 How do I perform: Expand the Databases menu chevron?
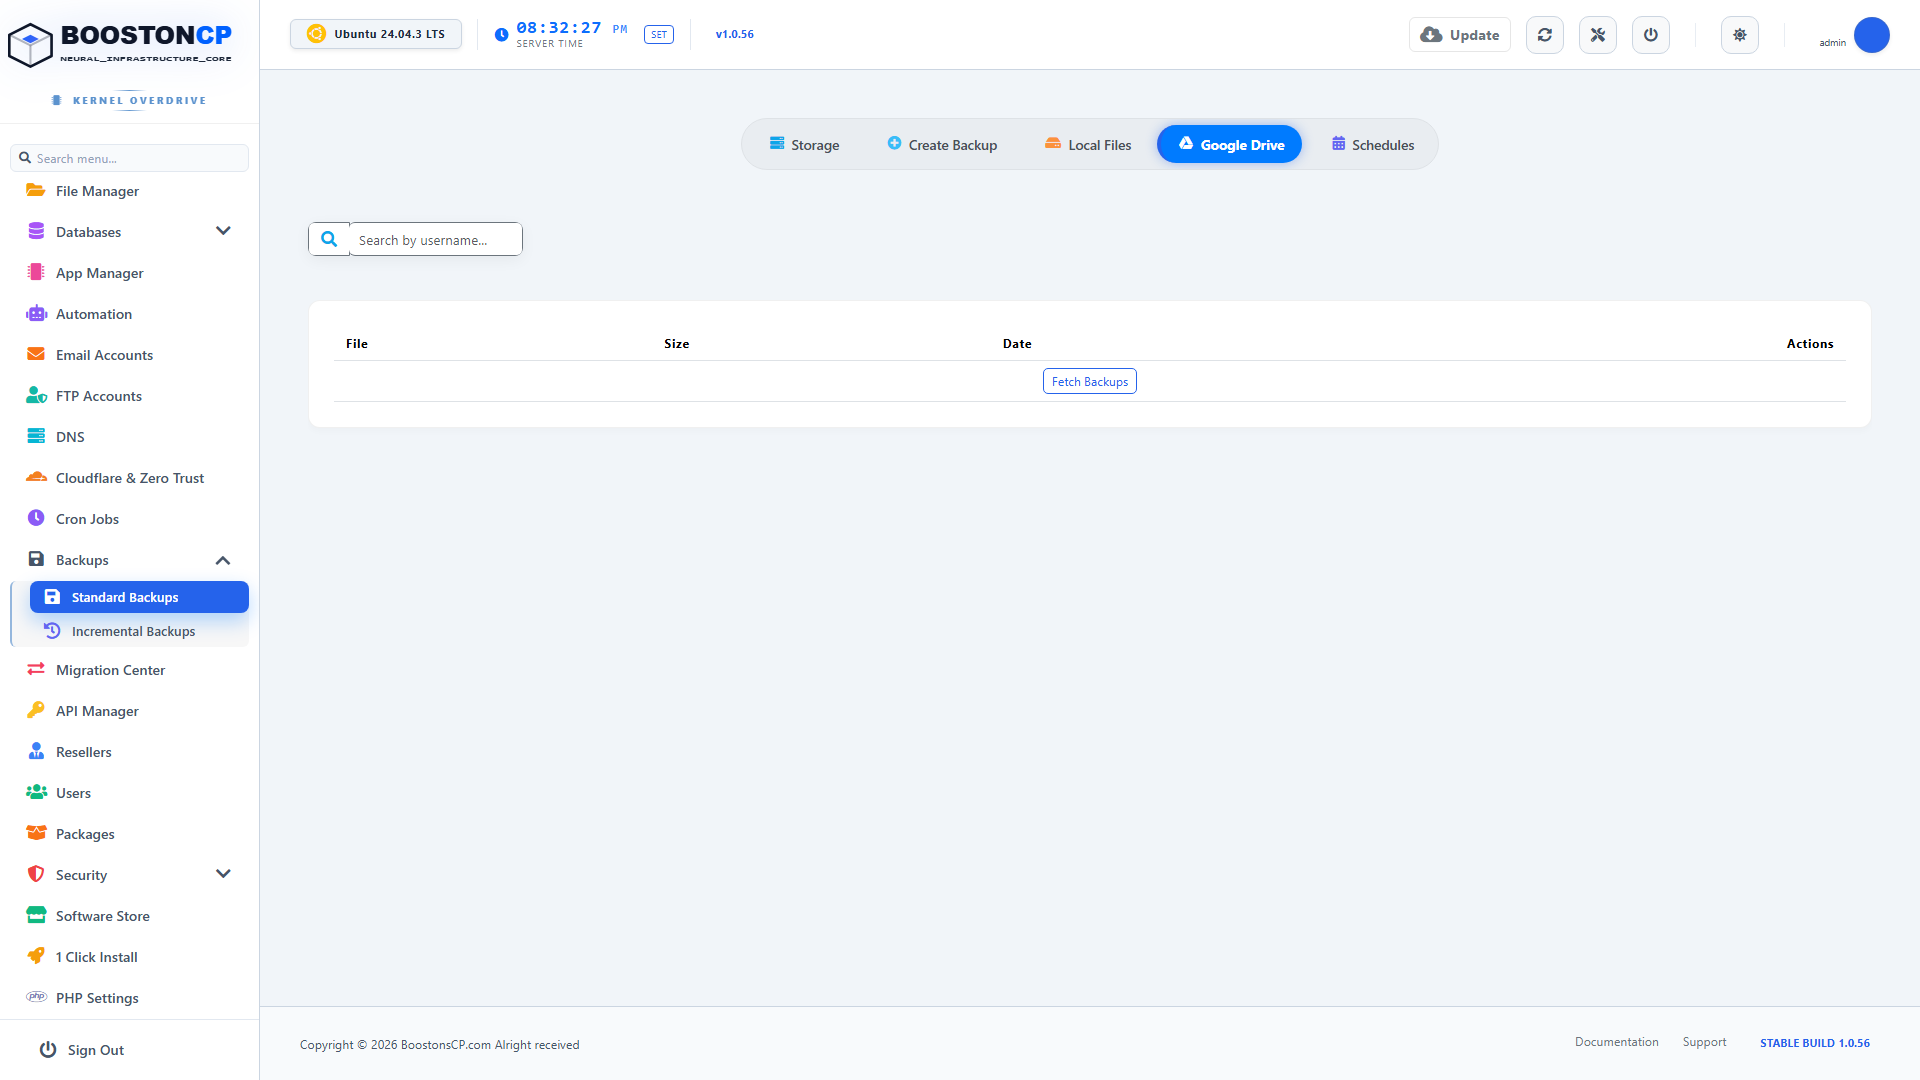click(x=223, y=231)
